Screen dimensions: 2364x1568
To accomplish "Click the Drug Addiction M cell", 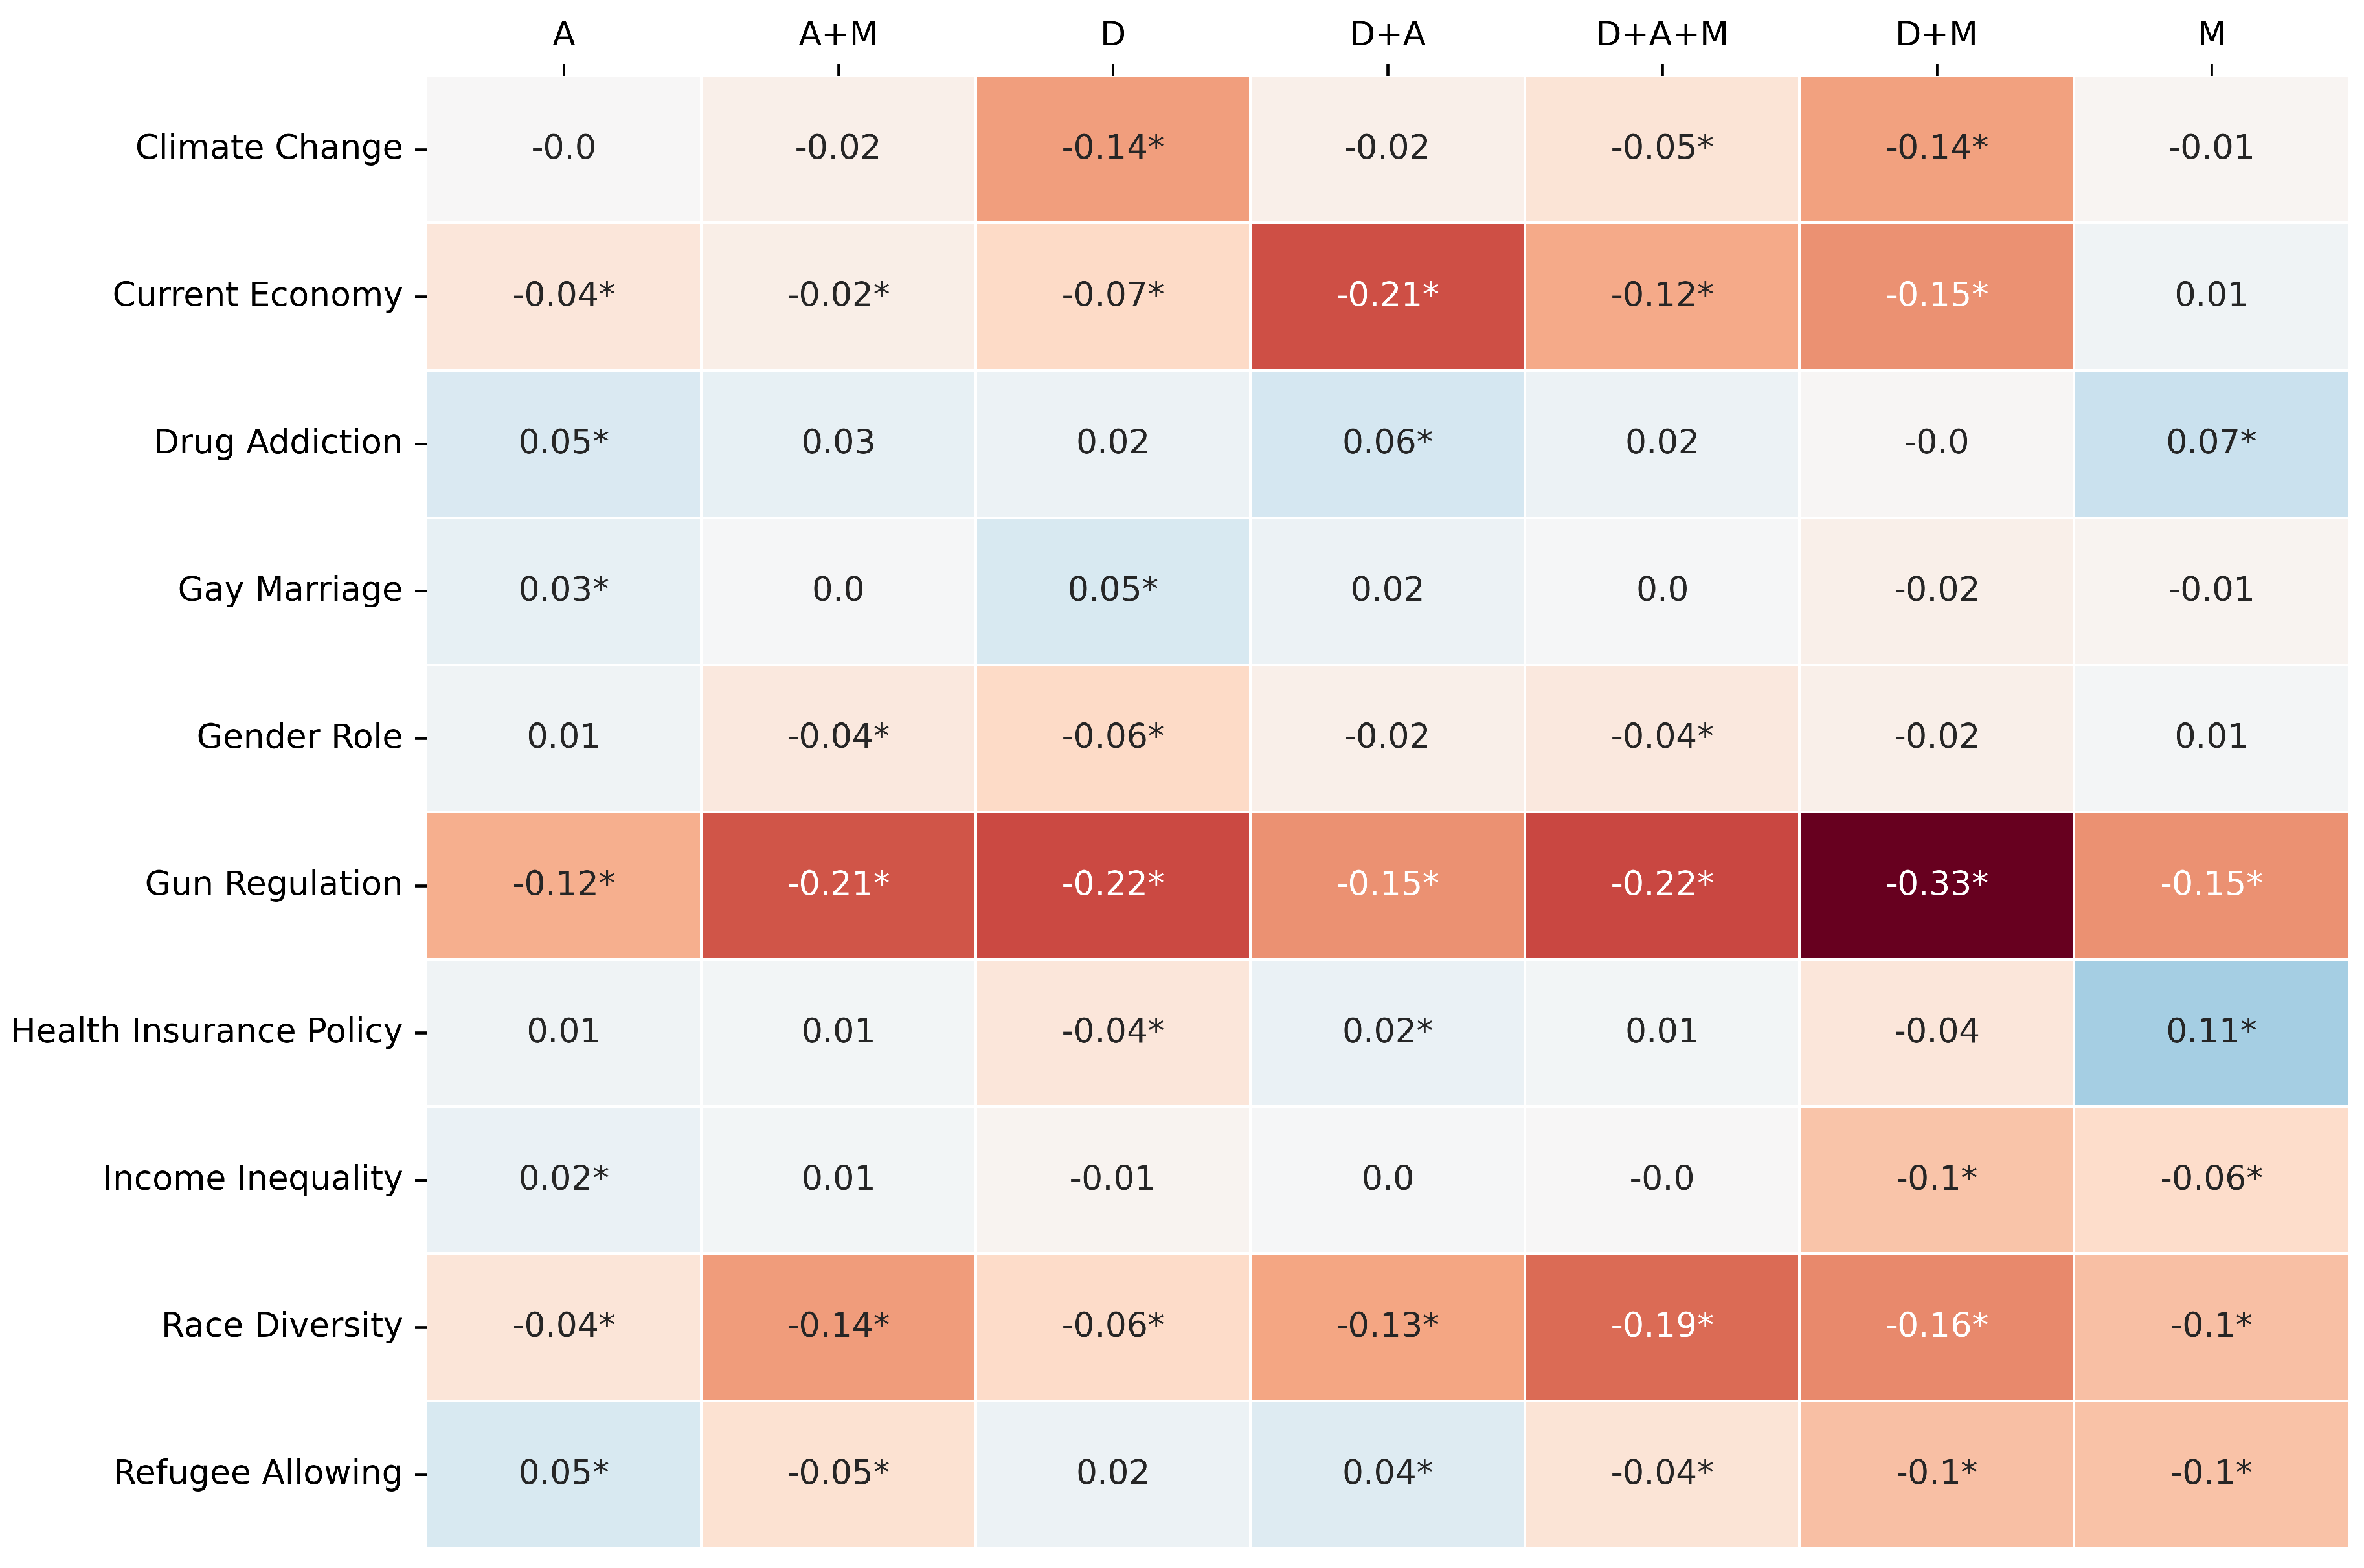I will tap(2211, 442).
